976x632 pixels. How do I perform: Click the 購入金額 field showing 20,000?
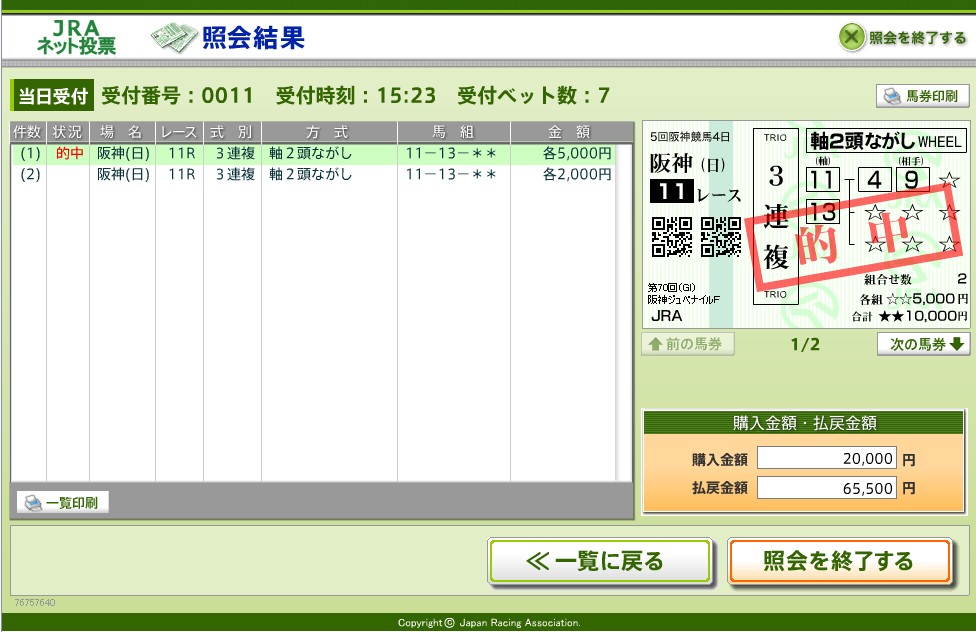827,459
